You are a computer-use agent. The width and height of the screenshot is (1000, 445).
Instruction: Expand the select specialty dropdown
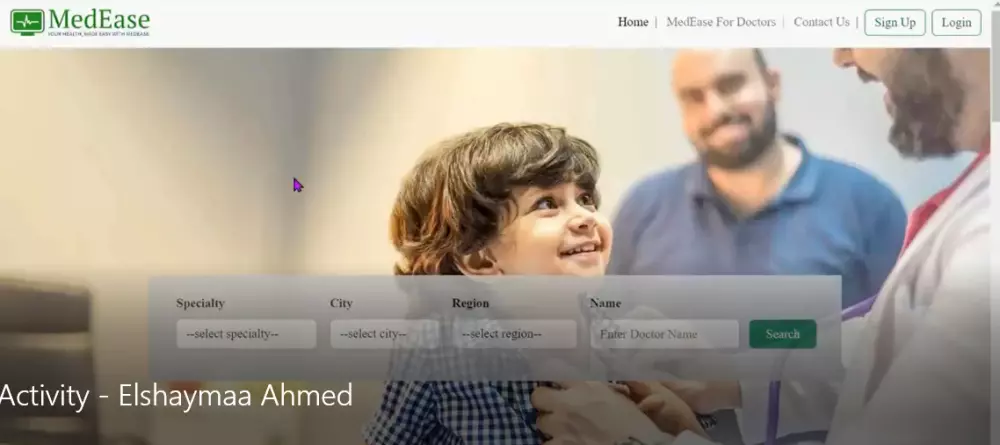pyautogui.click(x=246, y=334)
